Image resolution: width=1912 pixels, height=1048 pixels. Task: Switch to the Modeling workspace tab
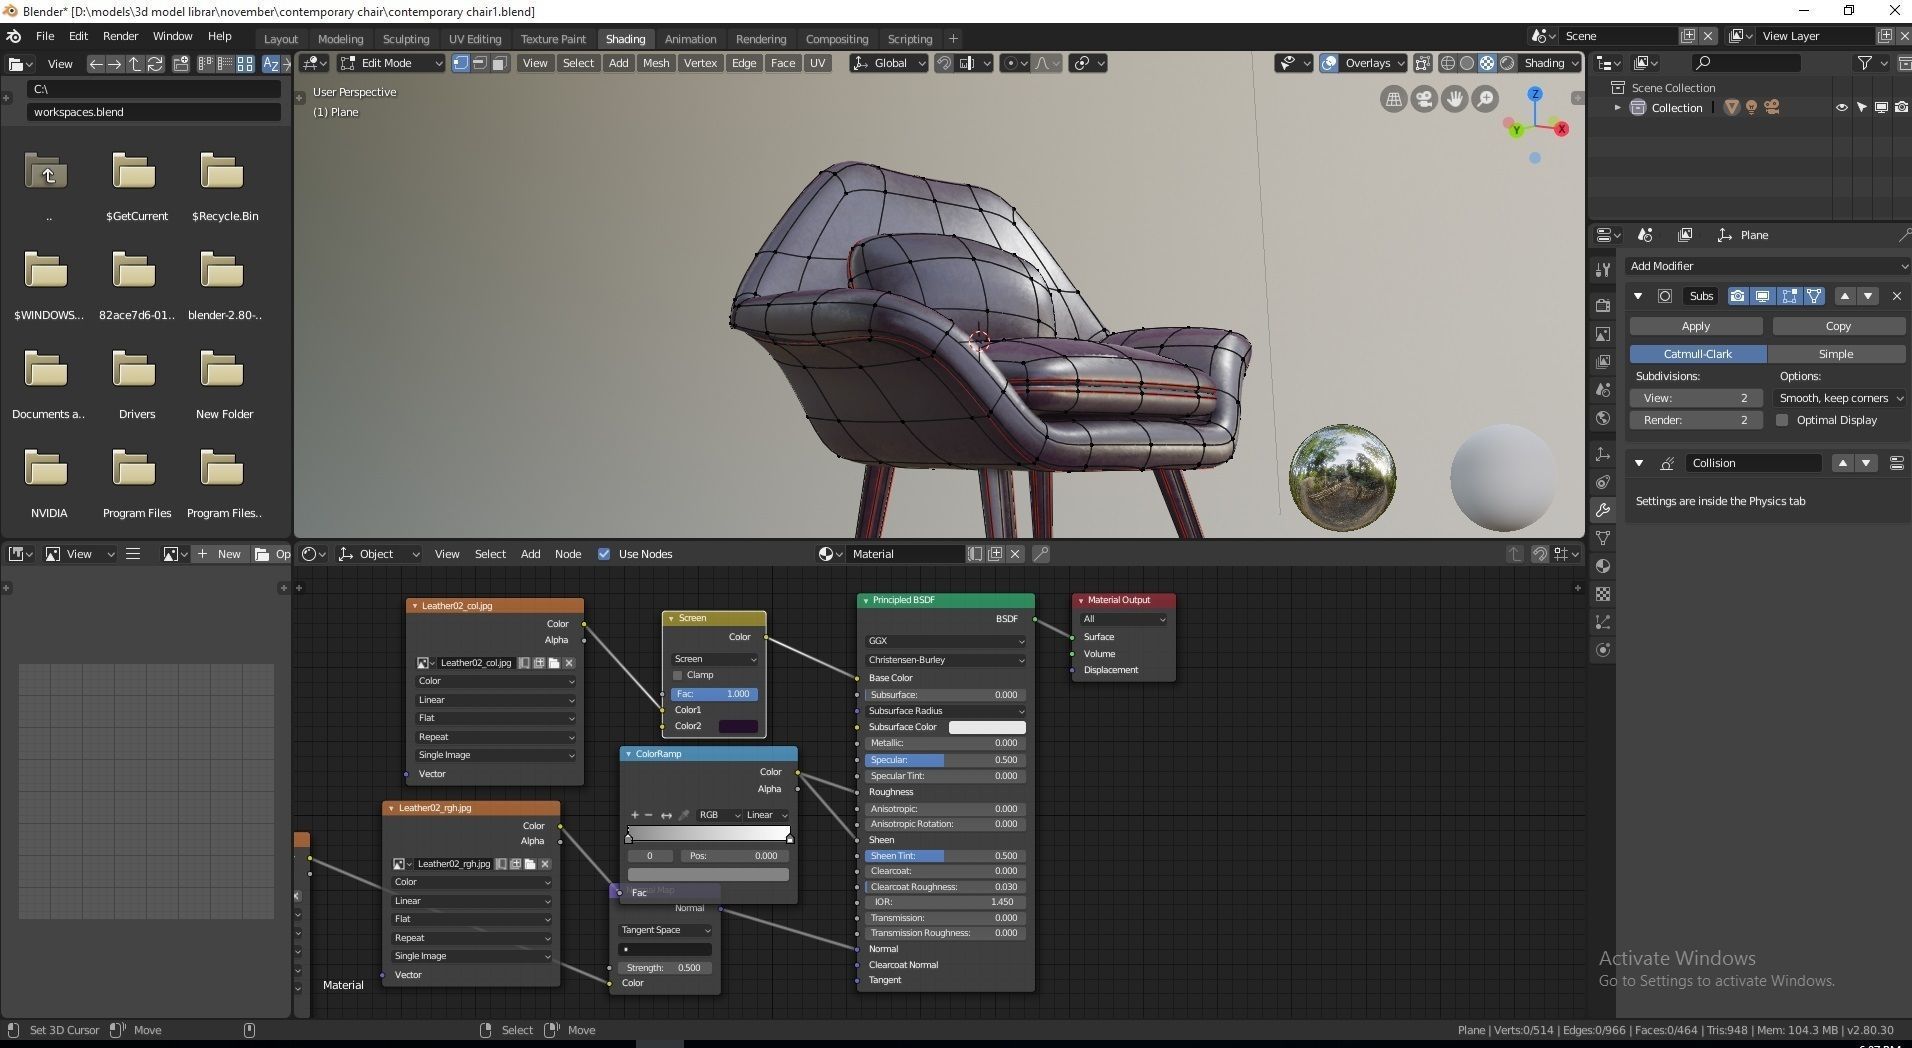click(x=340, y=39)
